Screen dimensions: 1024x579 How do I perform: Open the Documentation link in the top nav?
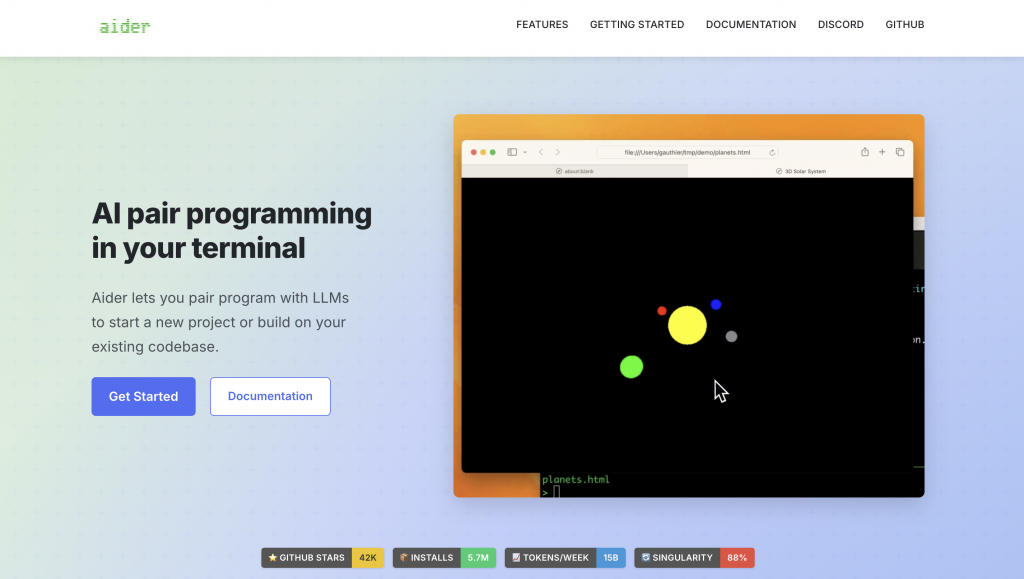(x=751, y=25)
